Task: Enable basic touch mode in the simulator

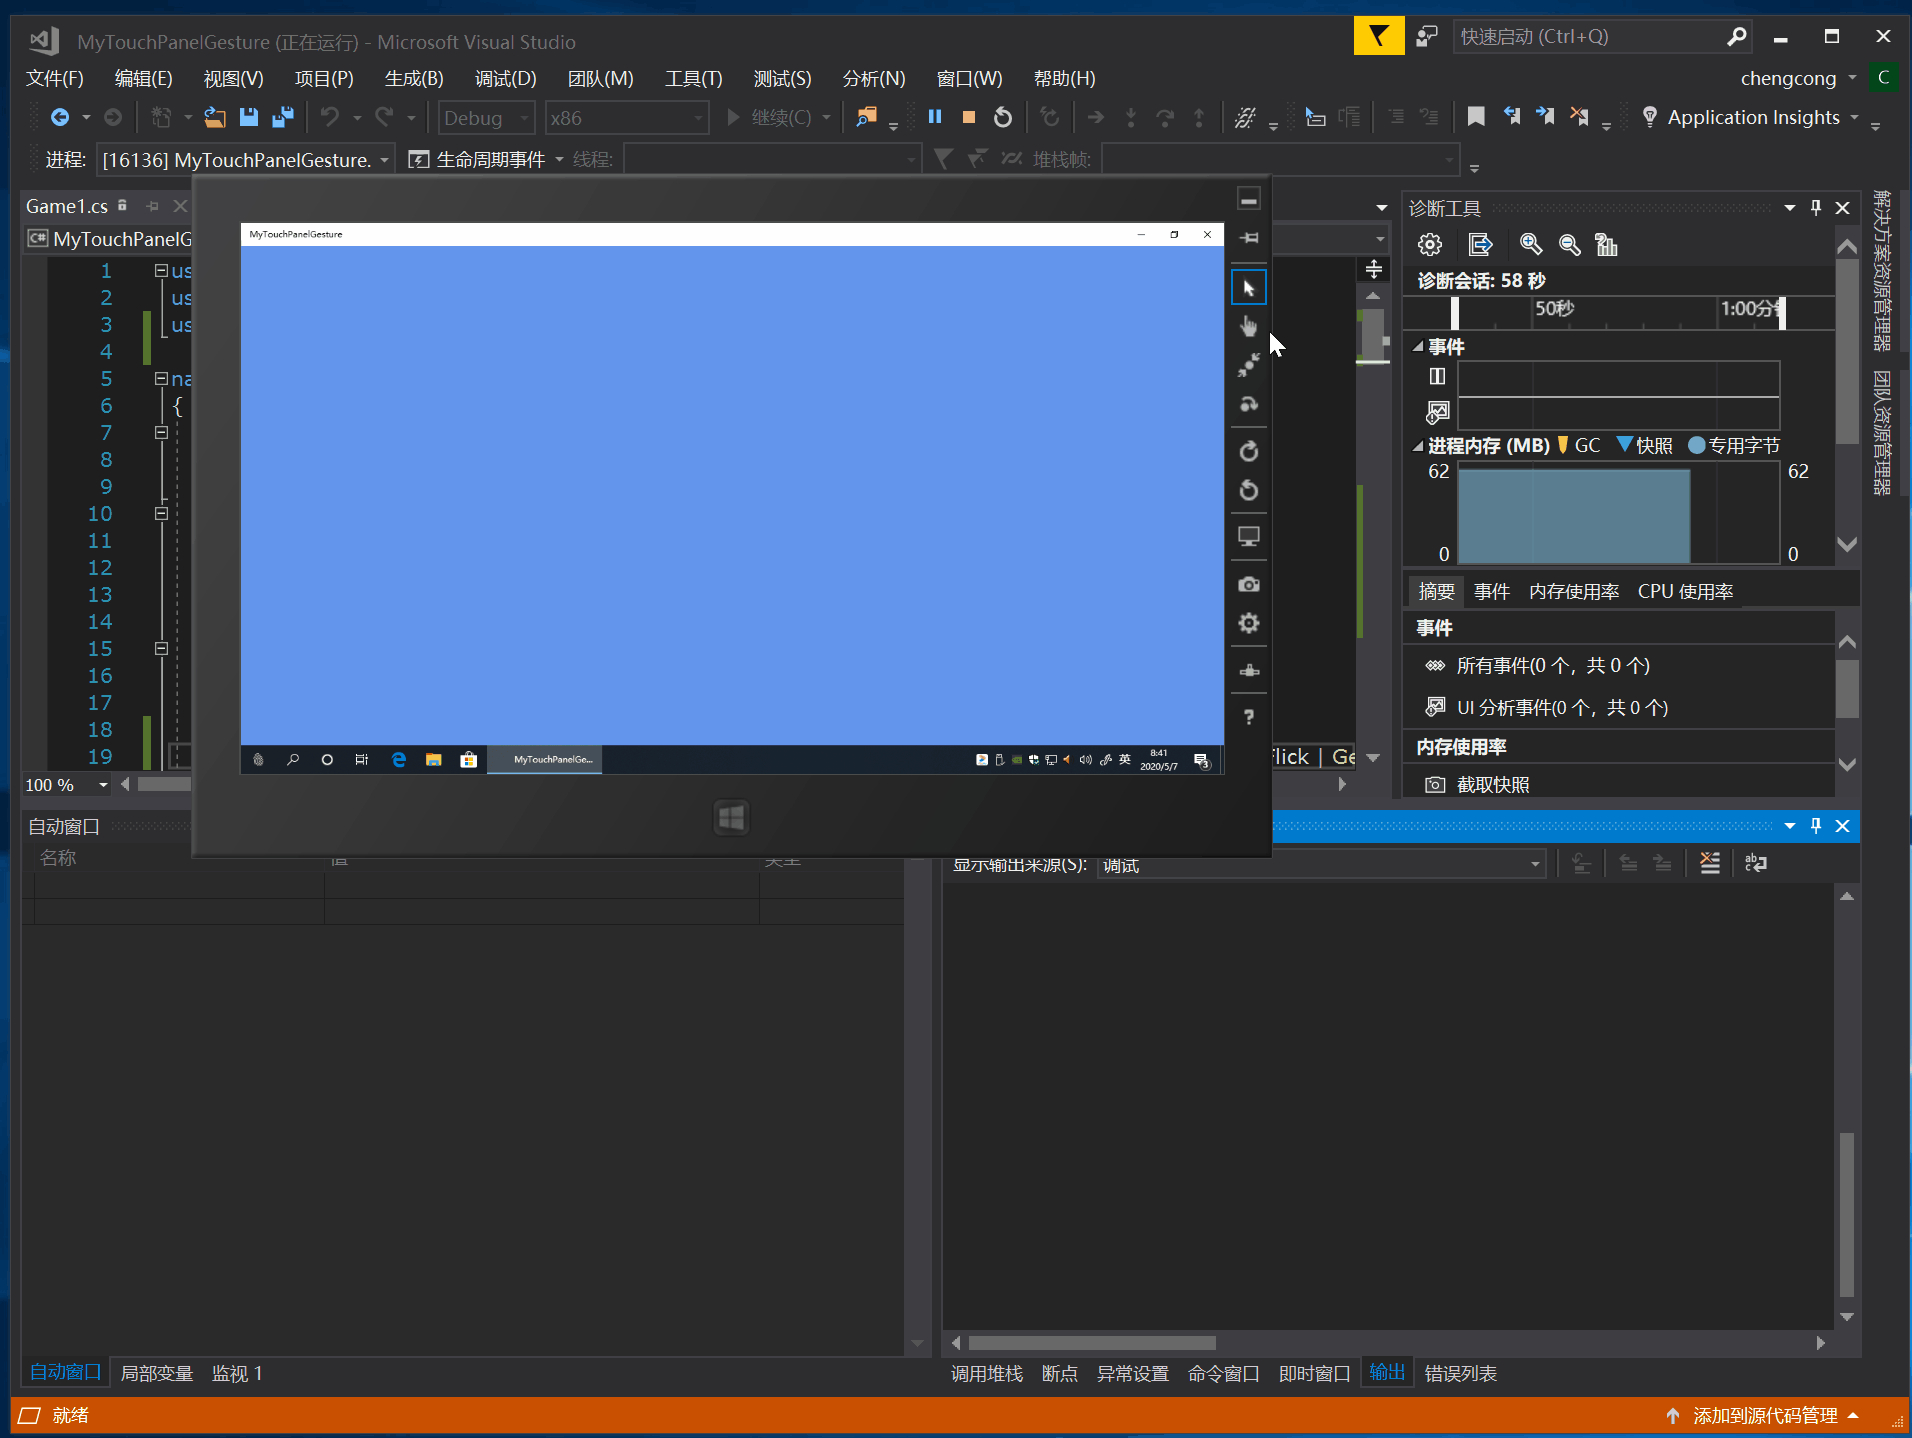Action: 1248,326
